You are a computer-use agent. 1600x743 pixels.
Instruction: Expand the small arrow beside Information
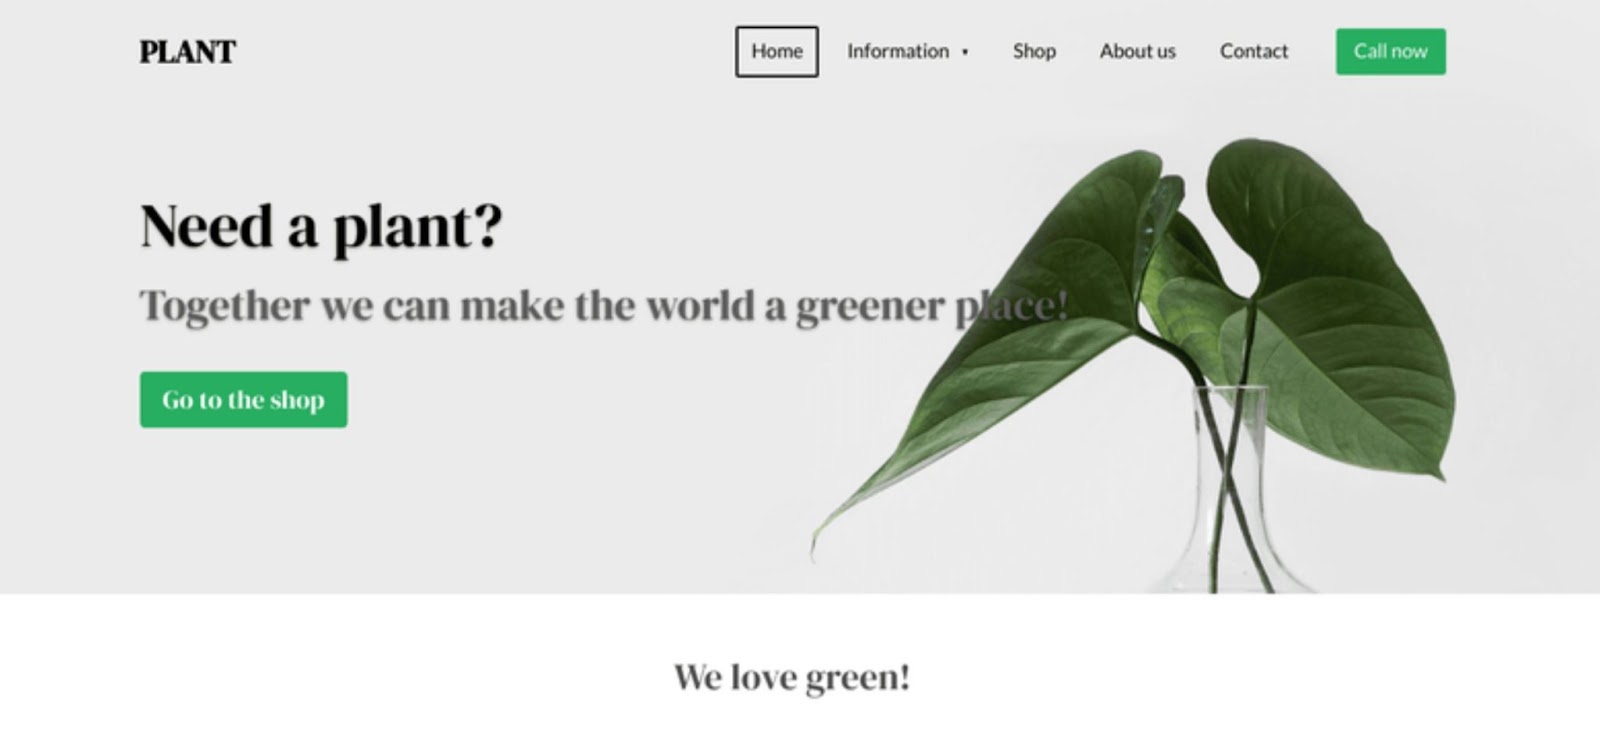(x=965, y=52)
